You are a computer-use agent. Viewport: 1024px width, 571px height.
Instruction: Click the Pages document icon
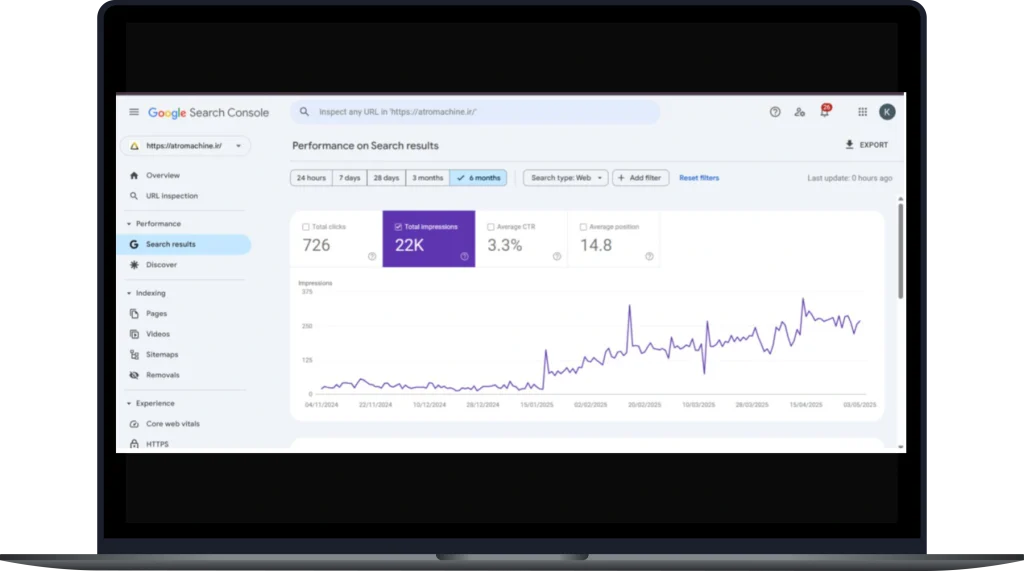[134, 314]
